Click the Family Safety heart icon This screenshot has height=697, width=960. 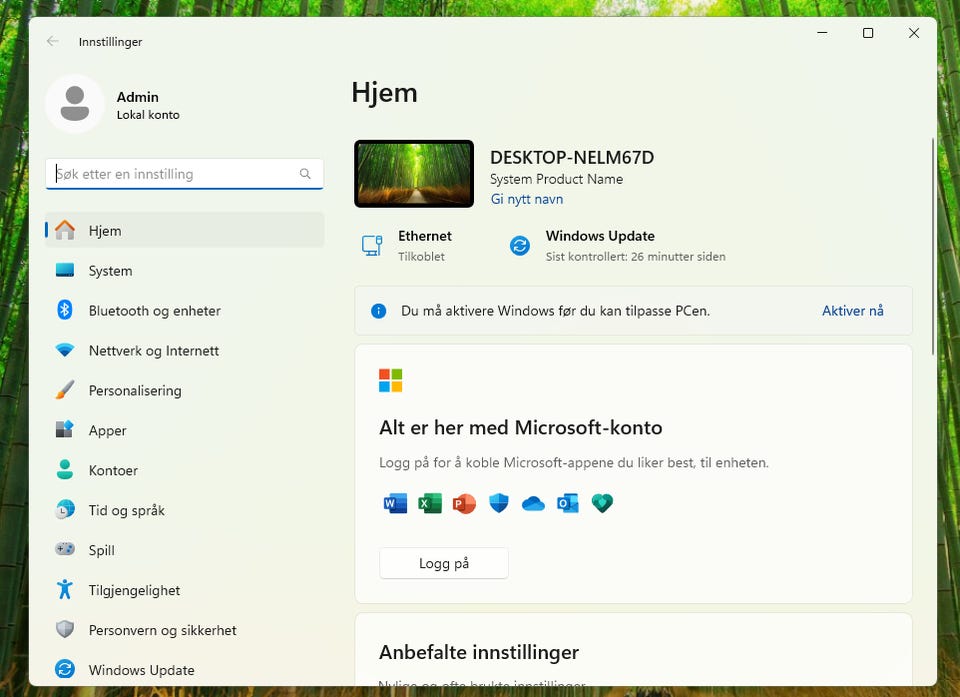click(x=602, y=503)
